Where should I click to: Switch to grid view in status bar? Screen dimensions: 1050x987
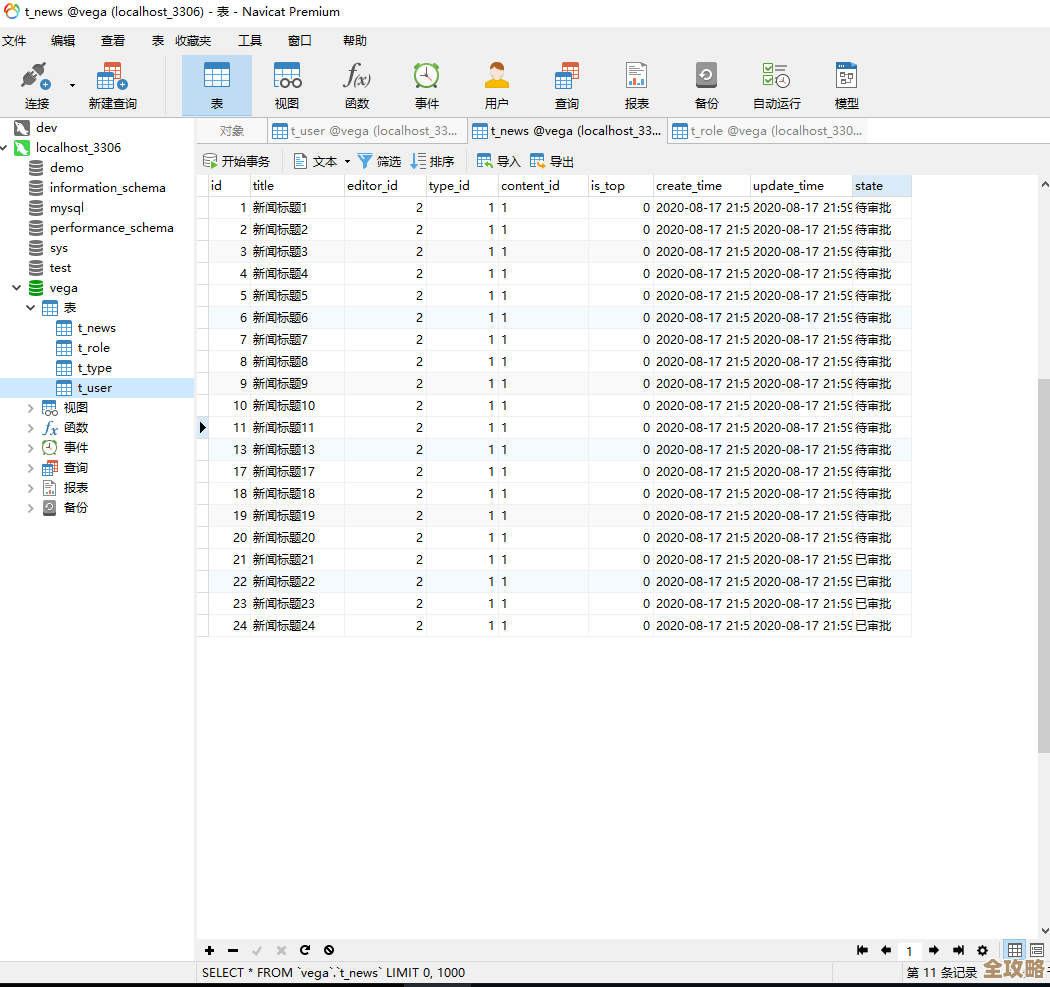tap(1015, 950)
